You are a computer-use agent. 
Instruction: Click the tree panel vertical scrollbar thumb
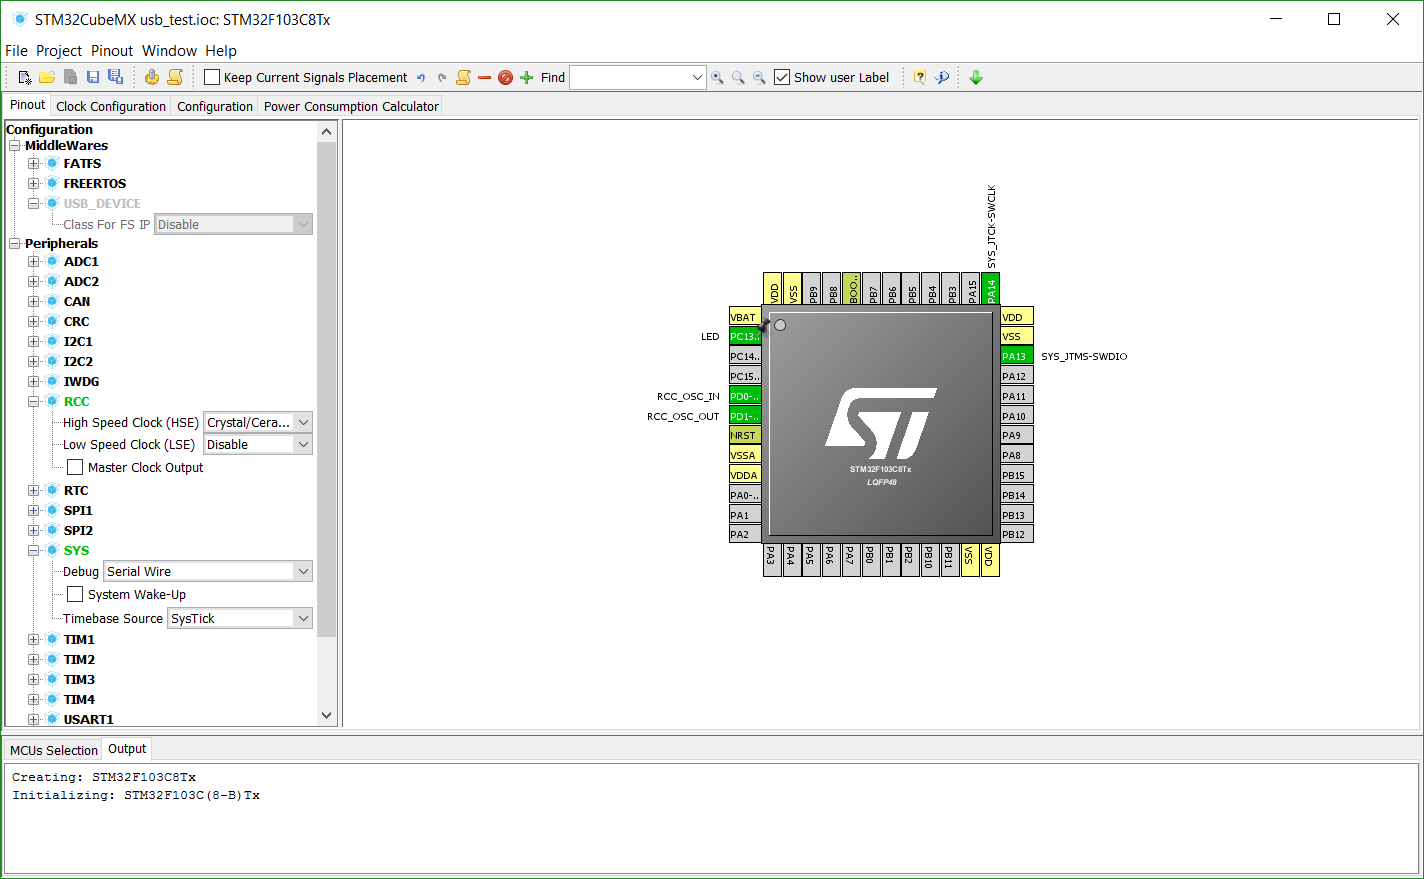[x=326, y=388]
